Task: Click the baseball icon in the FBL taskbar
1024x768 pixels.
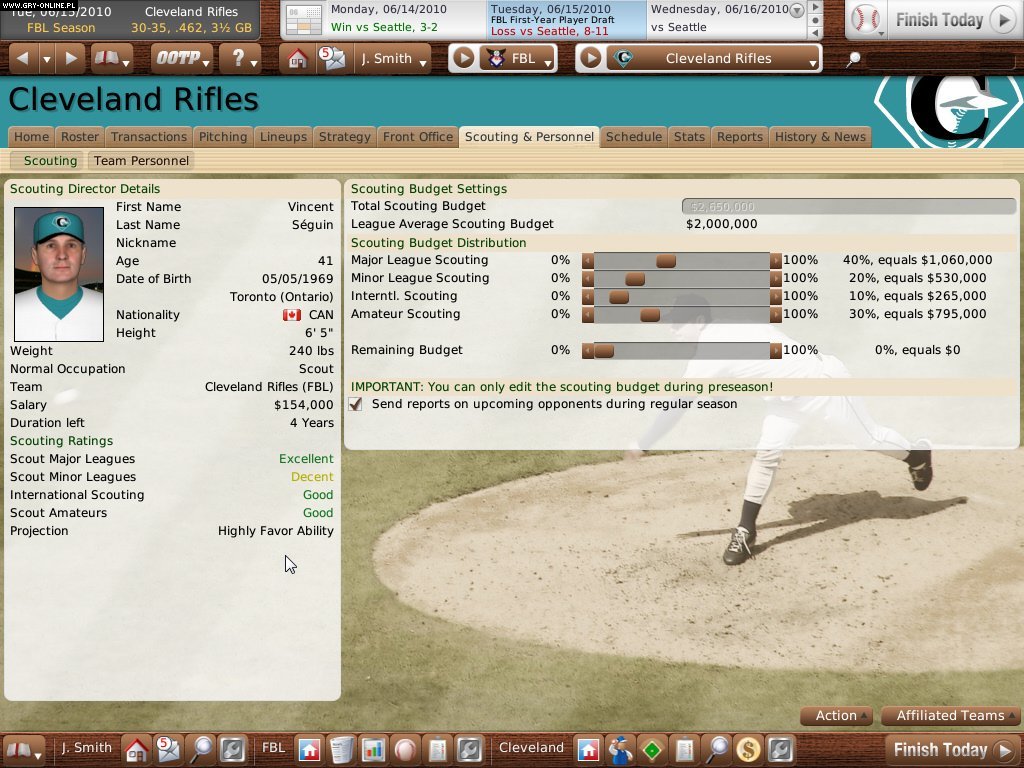Action: coord(406,750)
